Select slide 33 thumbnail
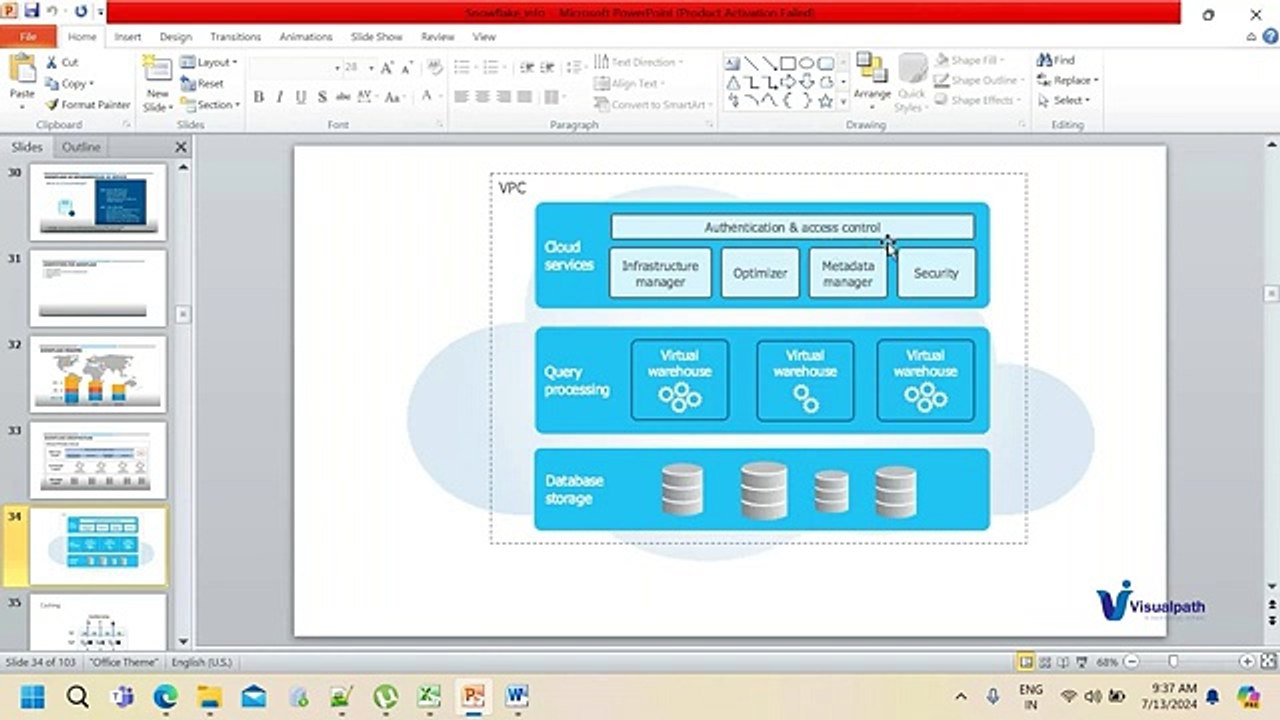 [97, 460]
